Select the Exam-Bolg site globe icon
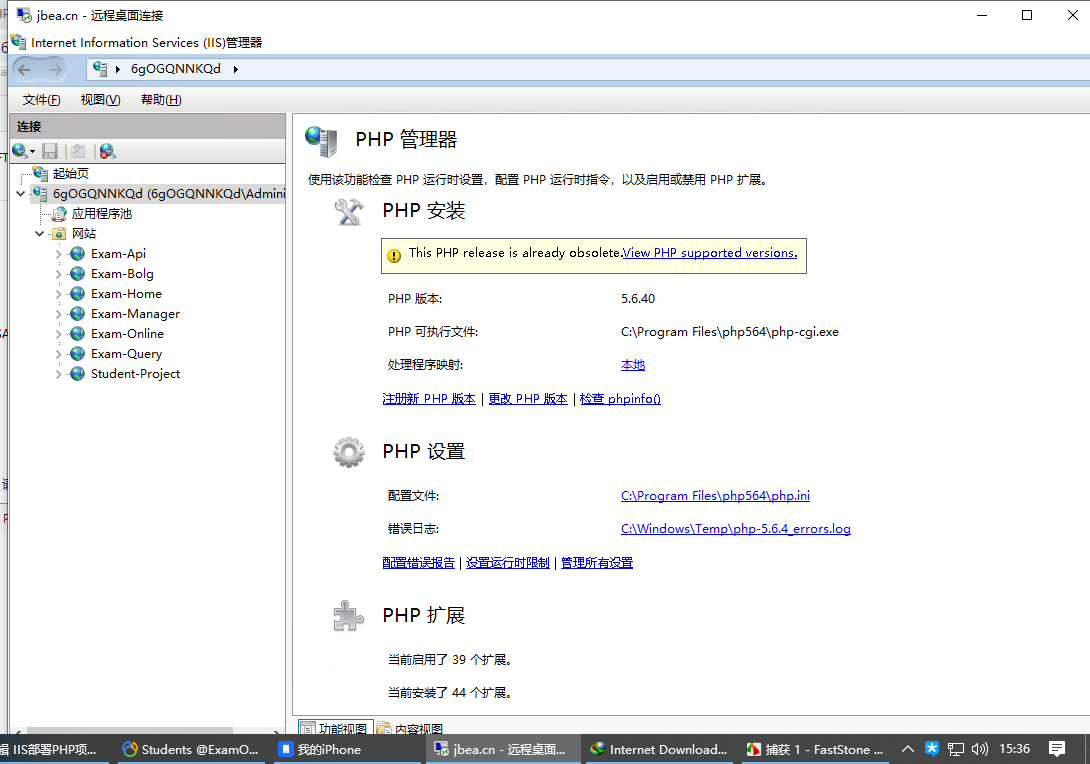1090x764 pixels. pos(78,274)
